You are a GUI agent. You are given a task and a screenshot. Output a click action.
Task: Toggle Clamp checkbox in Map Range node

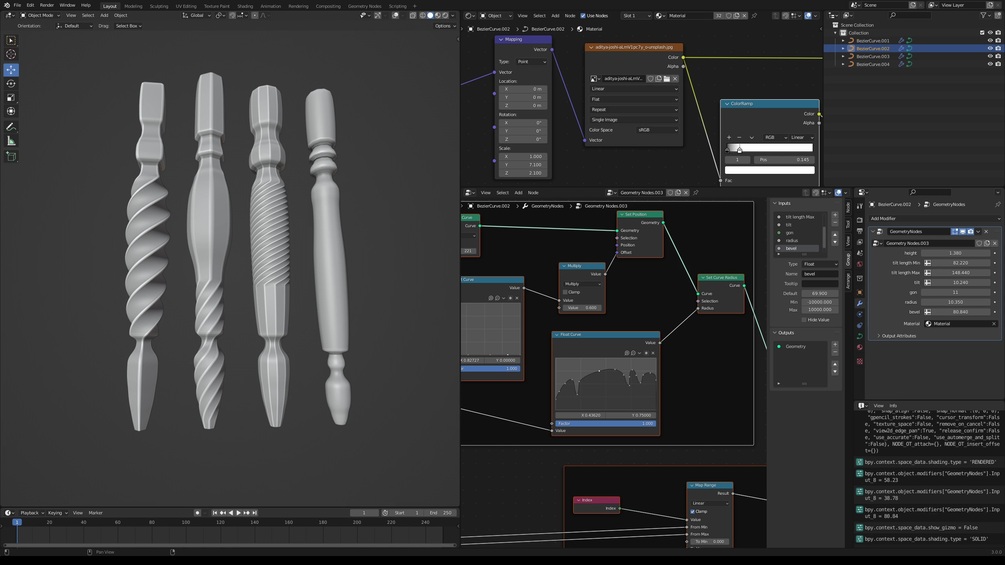click(x=692, y=511)
